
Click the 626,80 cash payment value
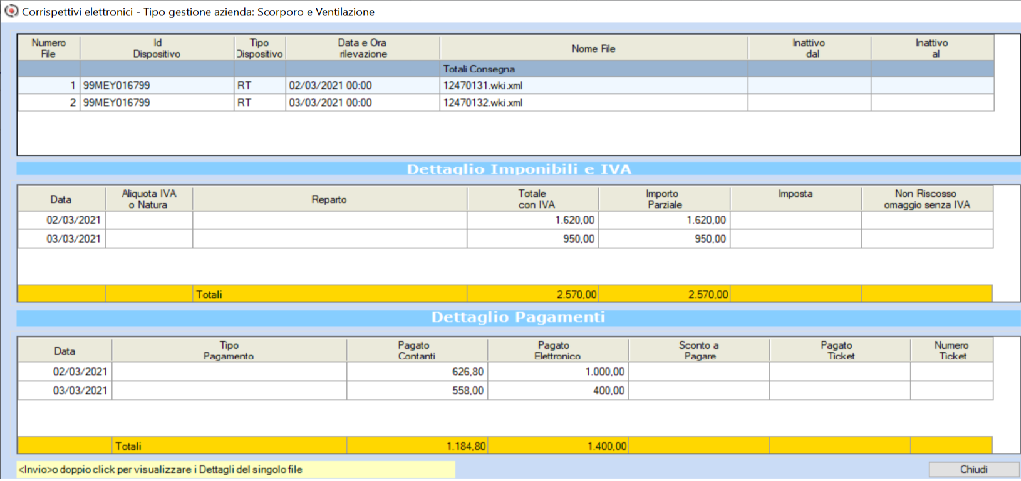tap(467, 372)
